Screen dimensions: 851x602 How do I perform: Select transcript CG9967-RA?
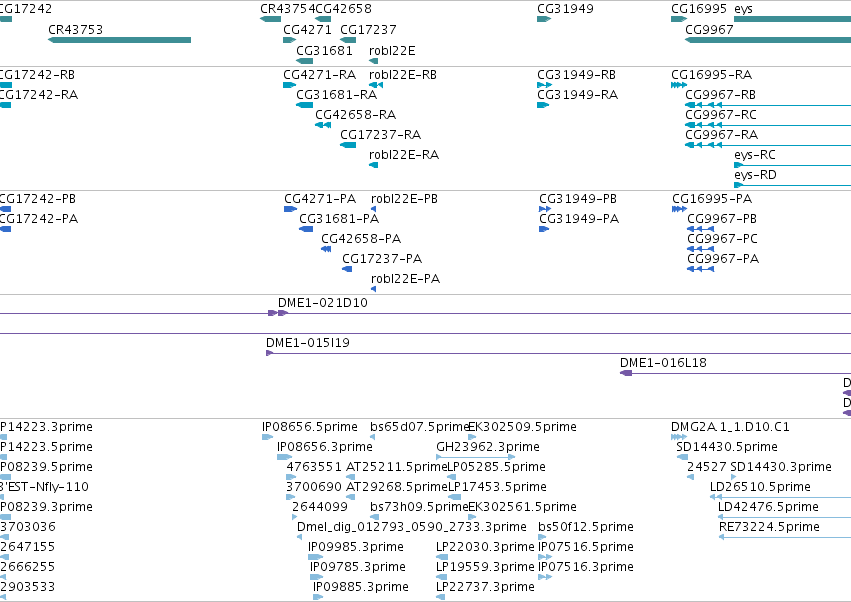[722, 135]
